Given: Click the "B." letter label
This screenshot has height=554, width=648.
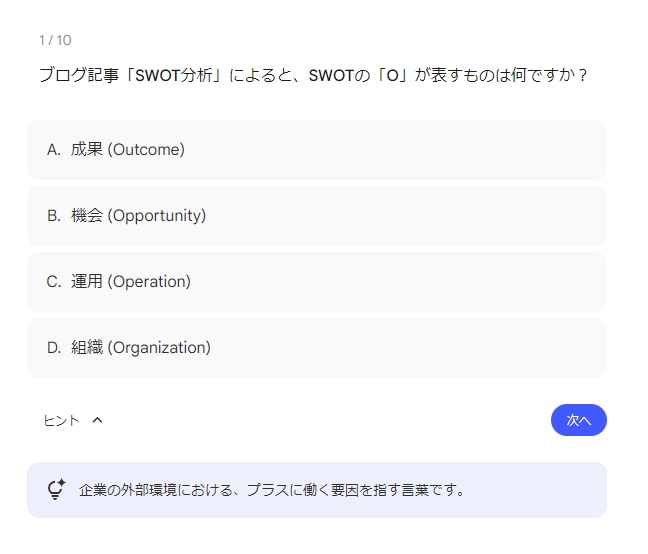Looking at the screenshot, I should tap(54, 216).
